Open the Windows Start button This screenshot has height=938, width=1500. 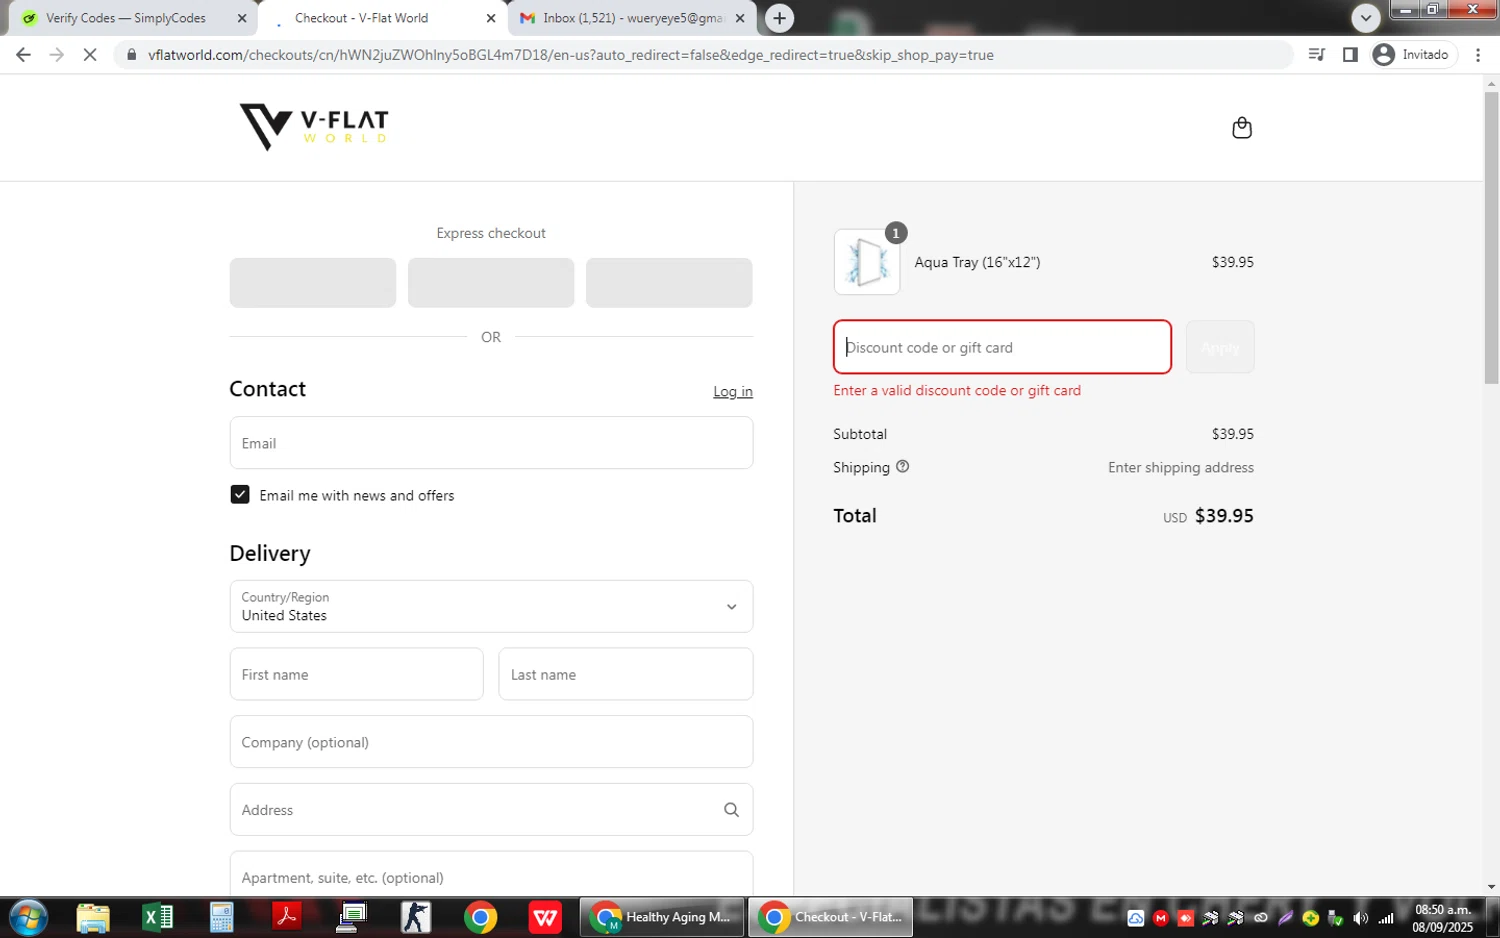tap(28, 917)
